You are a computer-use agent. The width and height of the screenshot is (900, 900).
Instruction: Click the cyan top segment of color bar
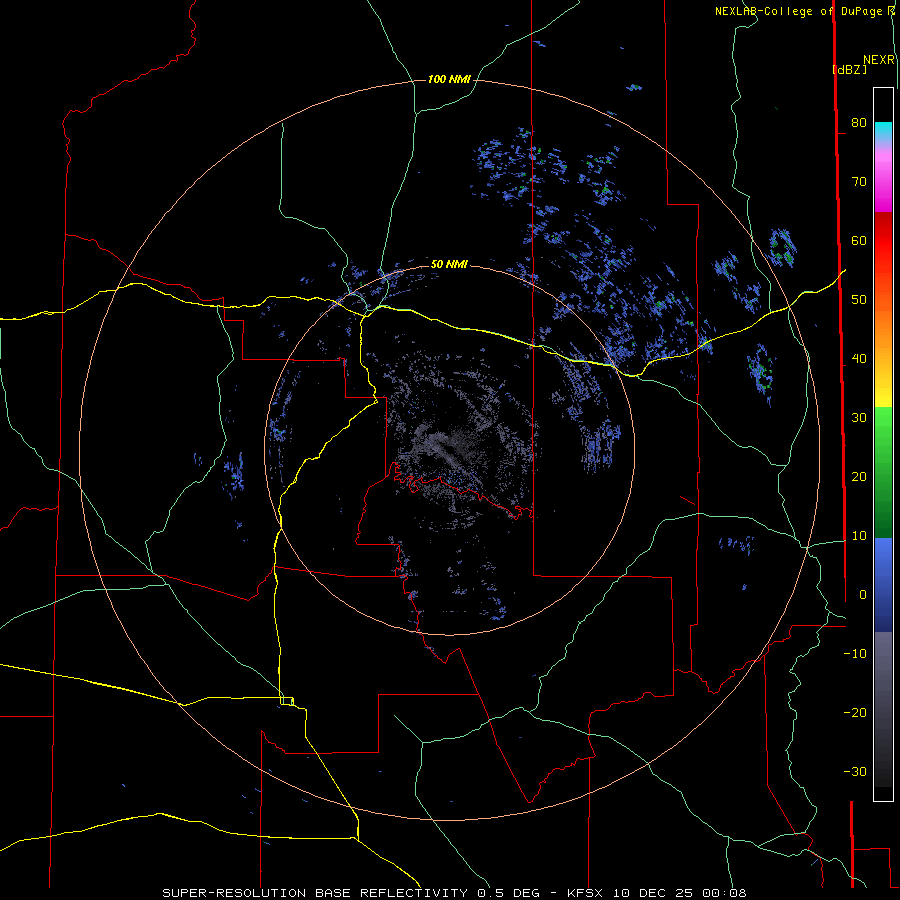[x=883, y=132]
